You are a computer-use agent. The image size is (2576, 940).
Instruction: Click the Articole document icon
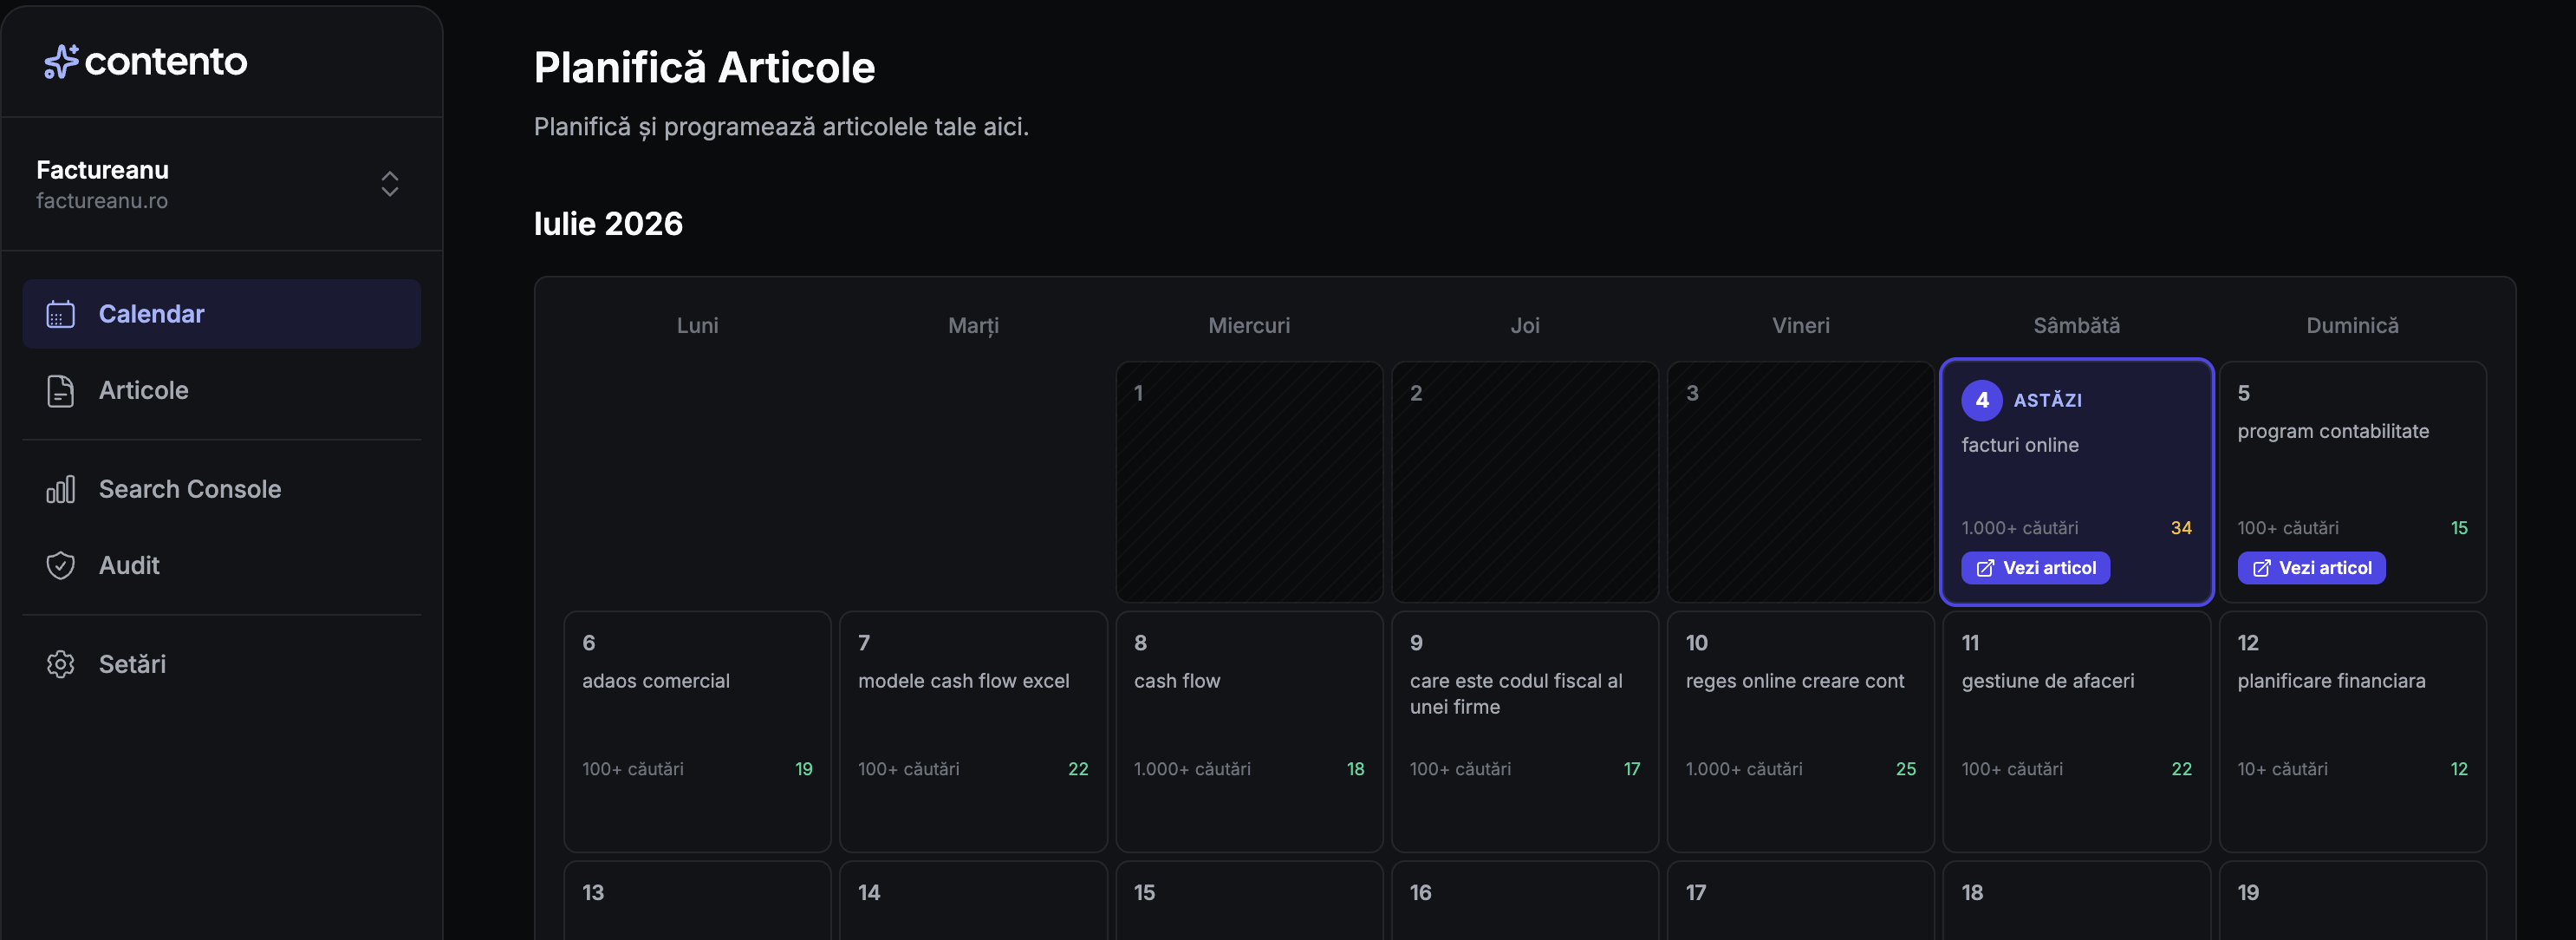[x=60, y=391]
